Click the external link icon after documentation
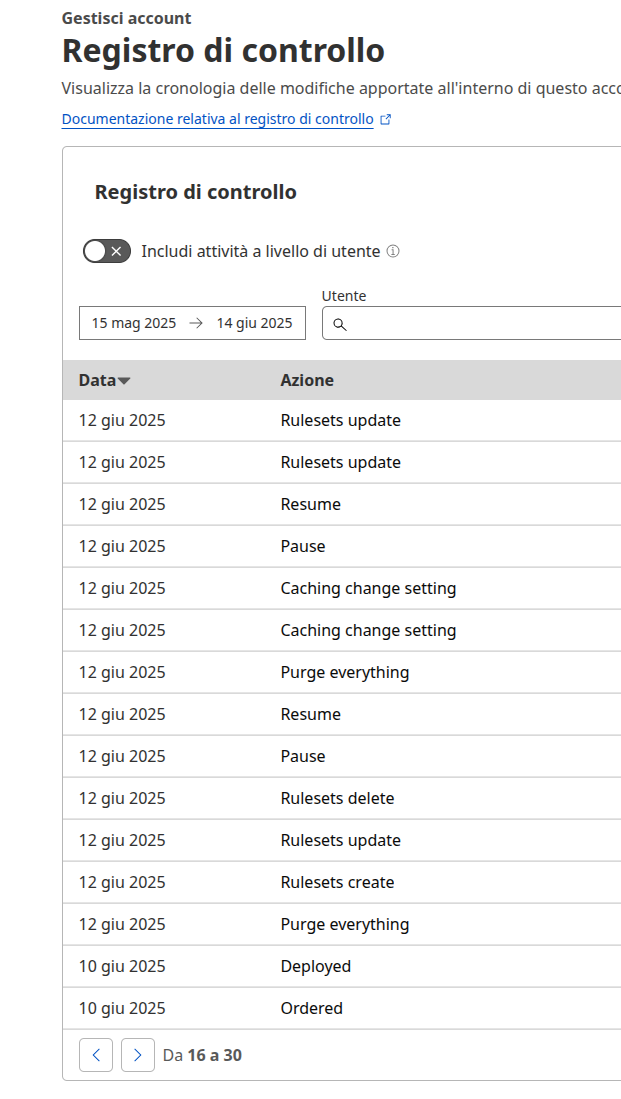621x1099 pixels. tap(385, 120)
